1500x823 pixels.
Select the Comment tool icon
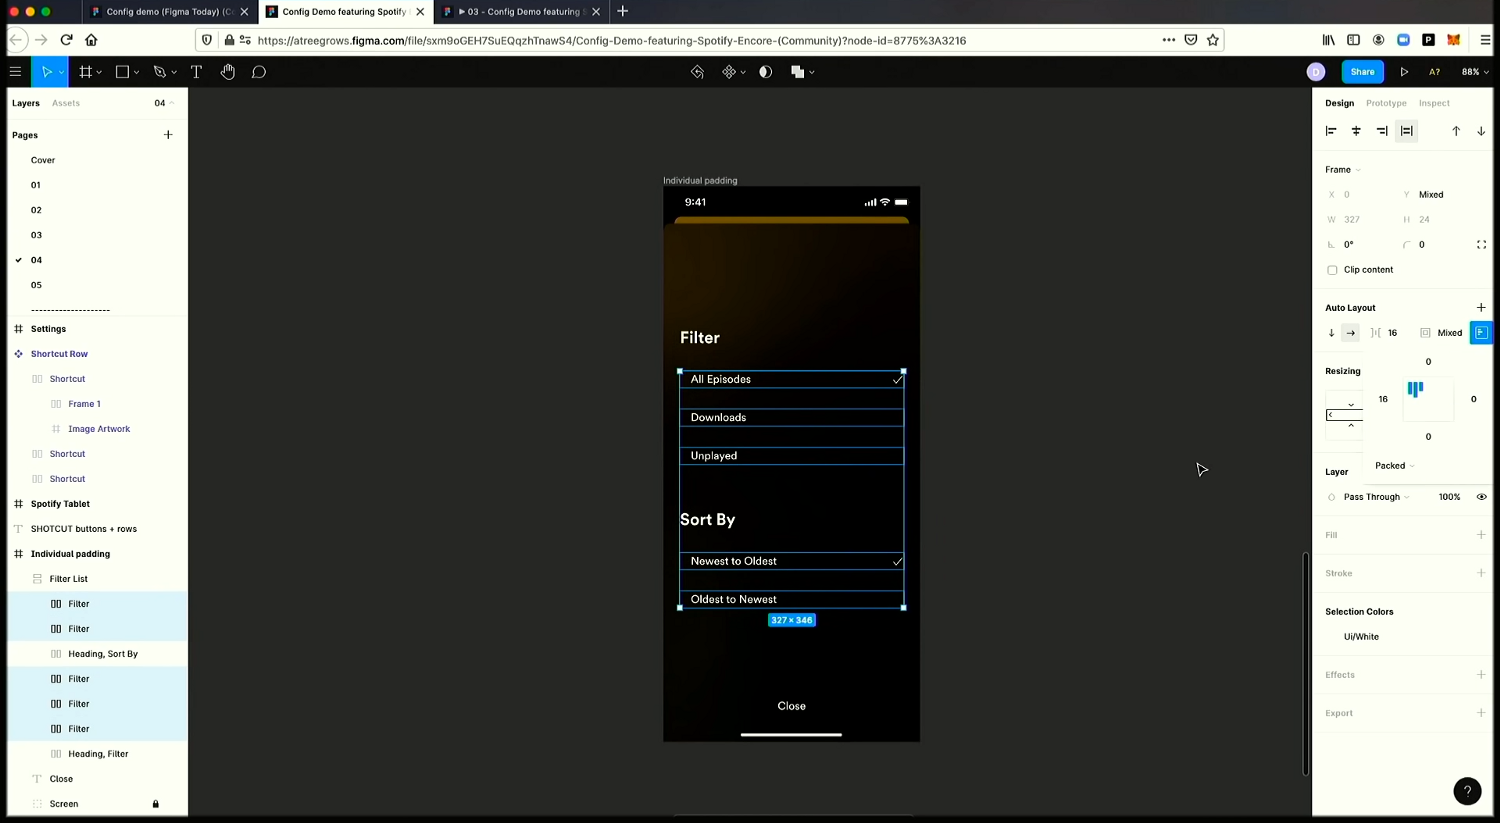click(x=259, y=72)
